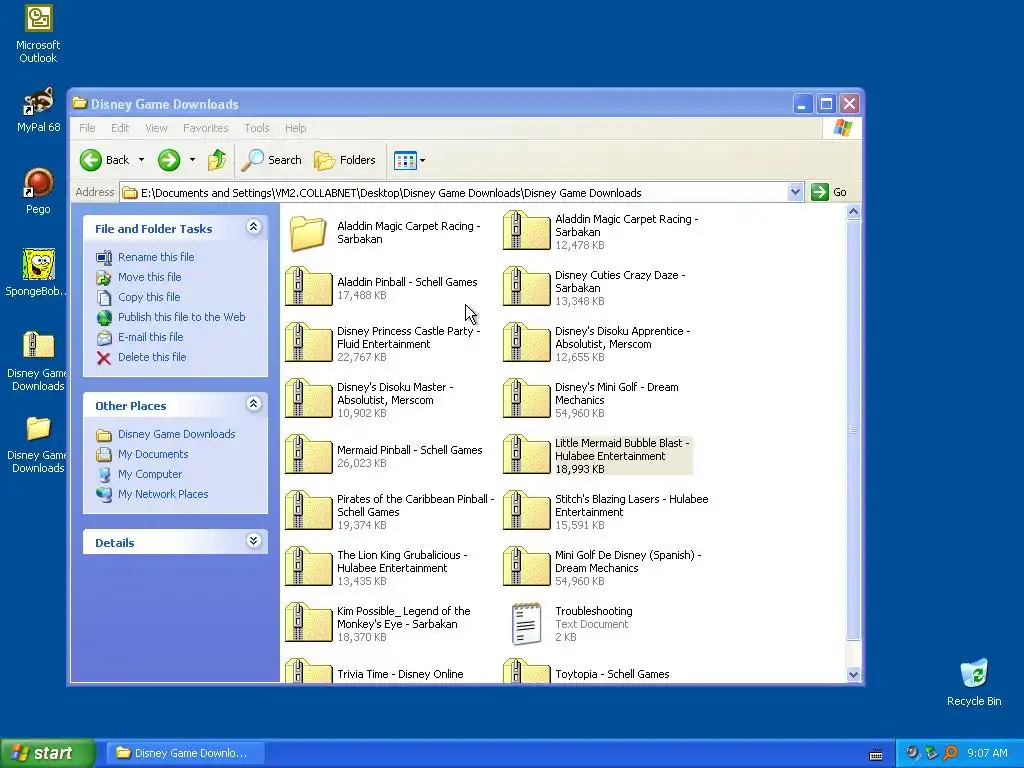Select Disney Princess Castle Party zip
The image size is (1024, 768).
point(308,342)
